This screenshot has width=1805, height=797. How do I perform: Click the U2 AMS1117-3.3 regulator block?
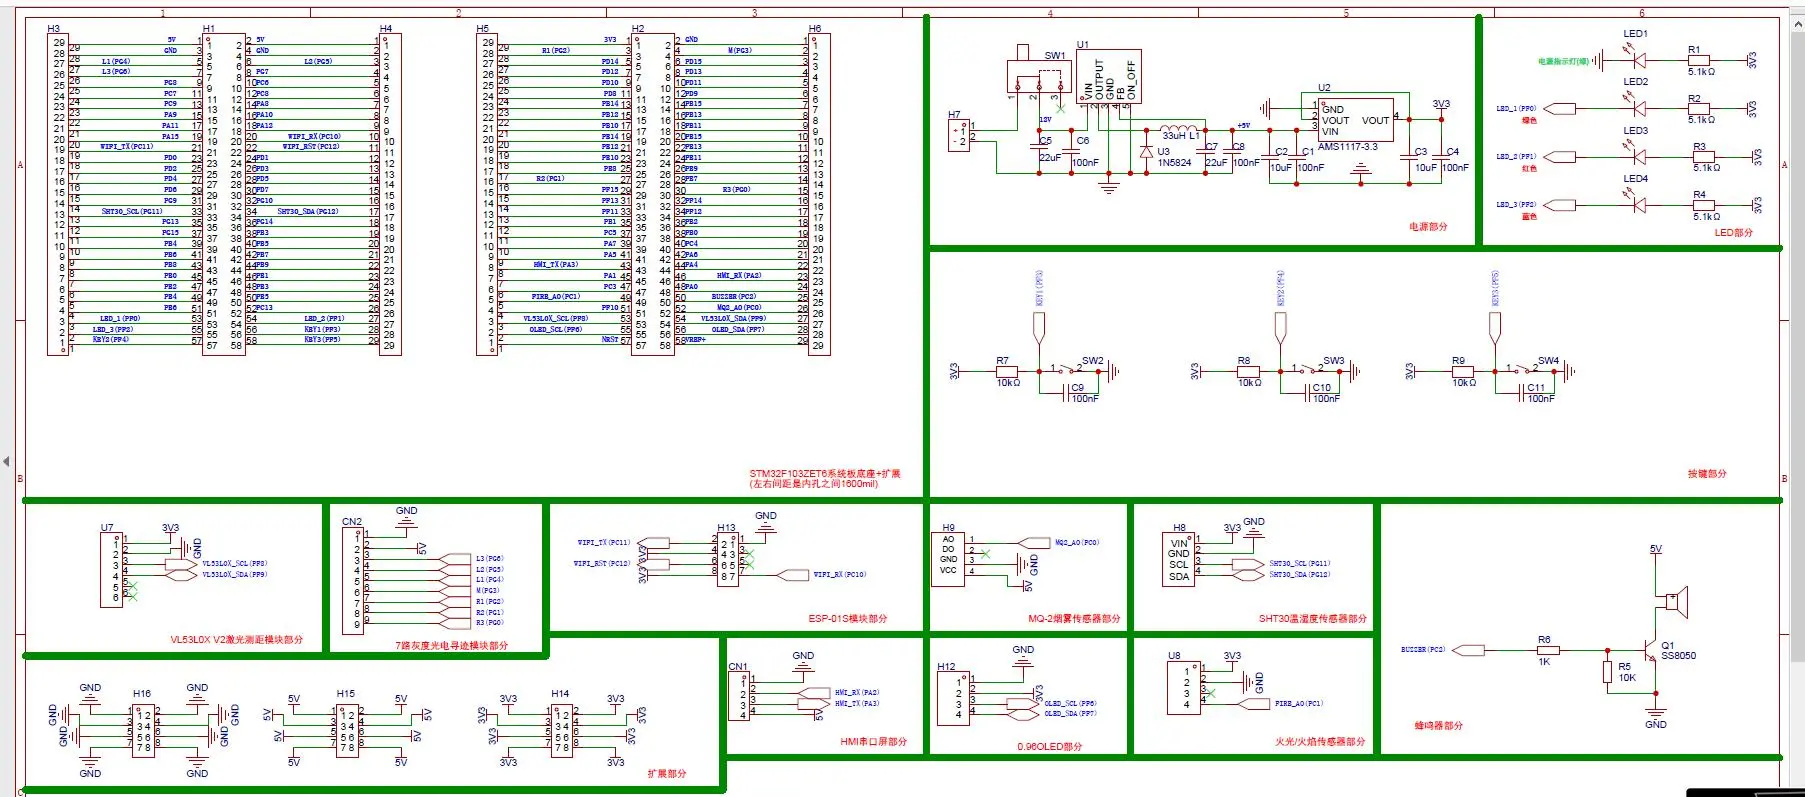[1354, 120]
